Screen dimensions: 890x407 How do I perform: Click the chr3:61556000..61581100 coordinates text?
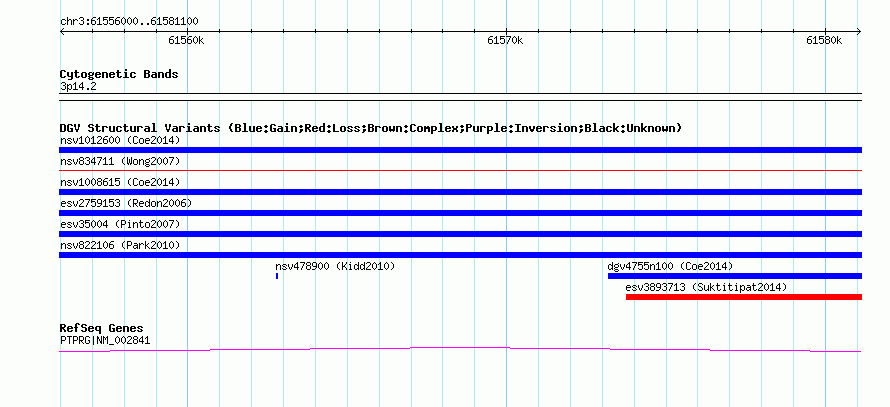[129, 22]
